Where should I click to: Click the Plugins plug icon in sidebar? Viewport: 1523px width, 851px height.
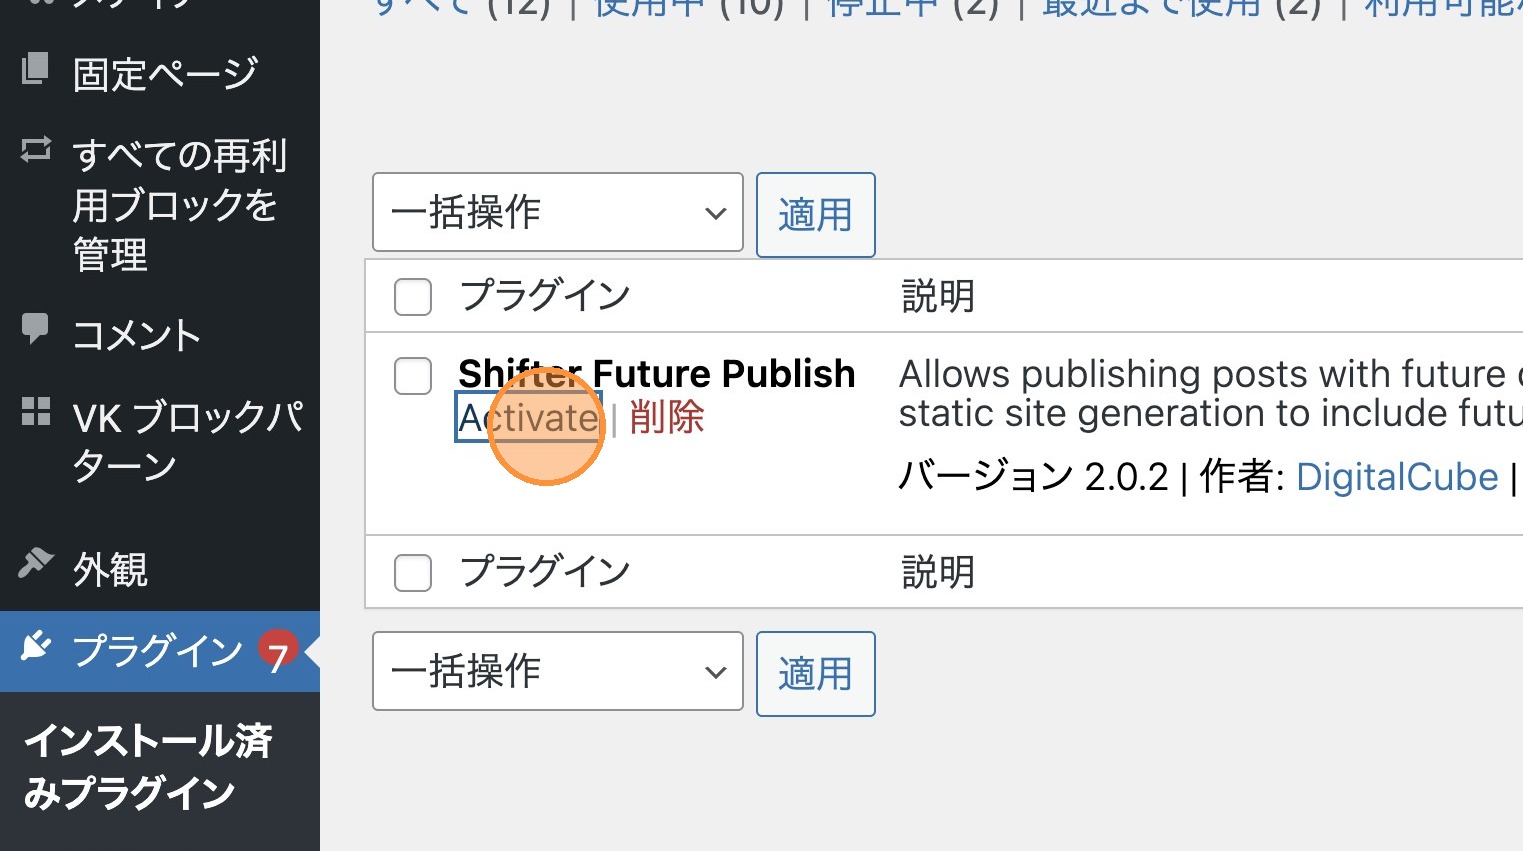pos(35,647)
